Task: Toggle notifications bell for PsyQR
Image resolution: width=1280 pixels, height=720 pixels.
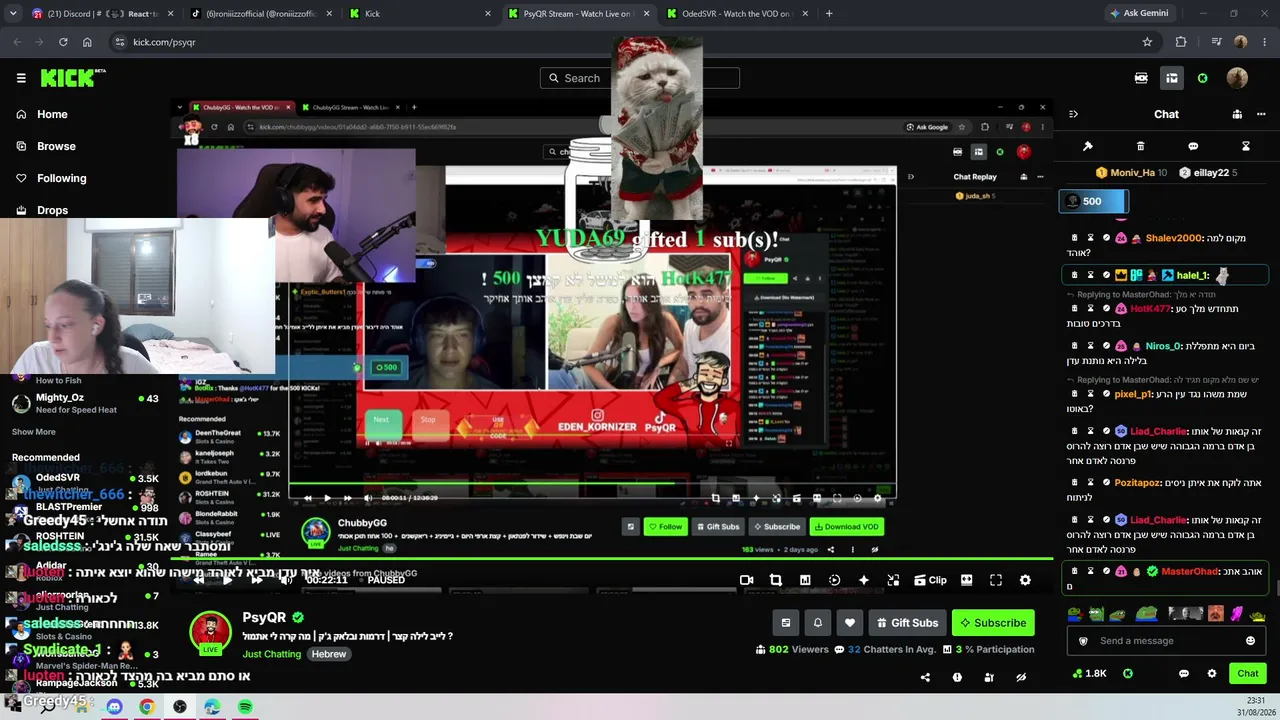Action: pos(818,623)
